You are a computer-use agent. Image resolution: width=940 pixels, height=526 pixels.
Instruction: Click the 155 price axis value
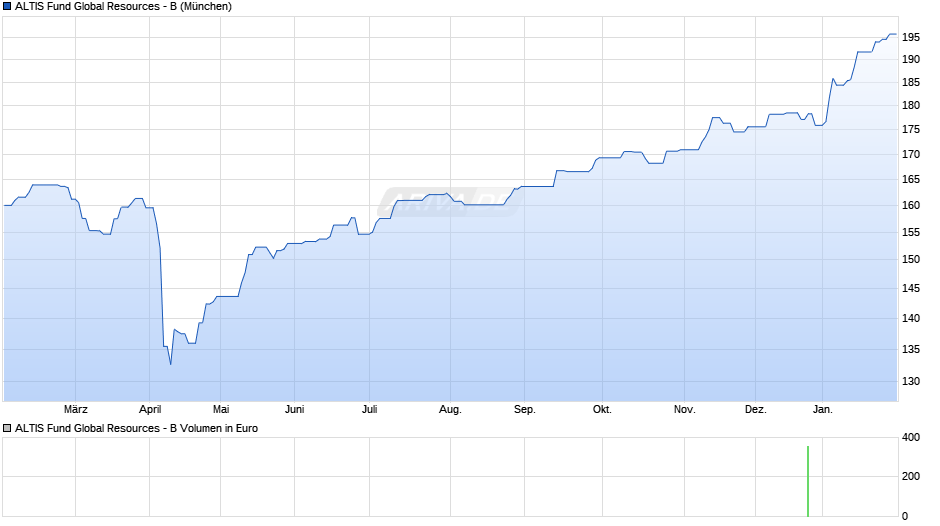911,232
